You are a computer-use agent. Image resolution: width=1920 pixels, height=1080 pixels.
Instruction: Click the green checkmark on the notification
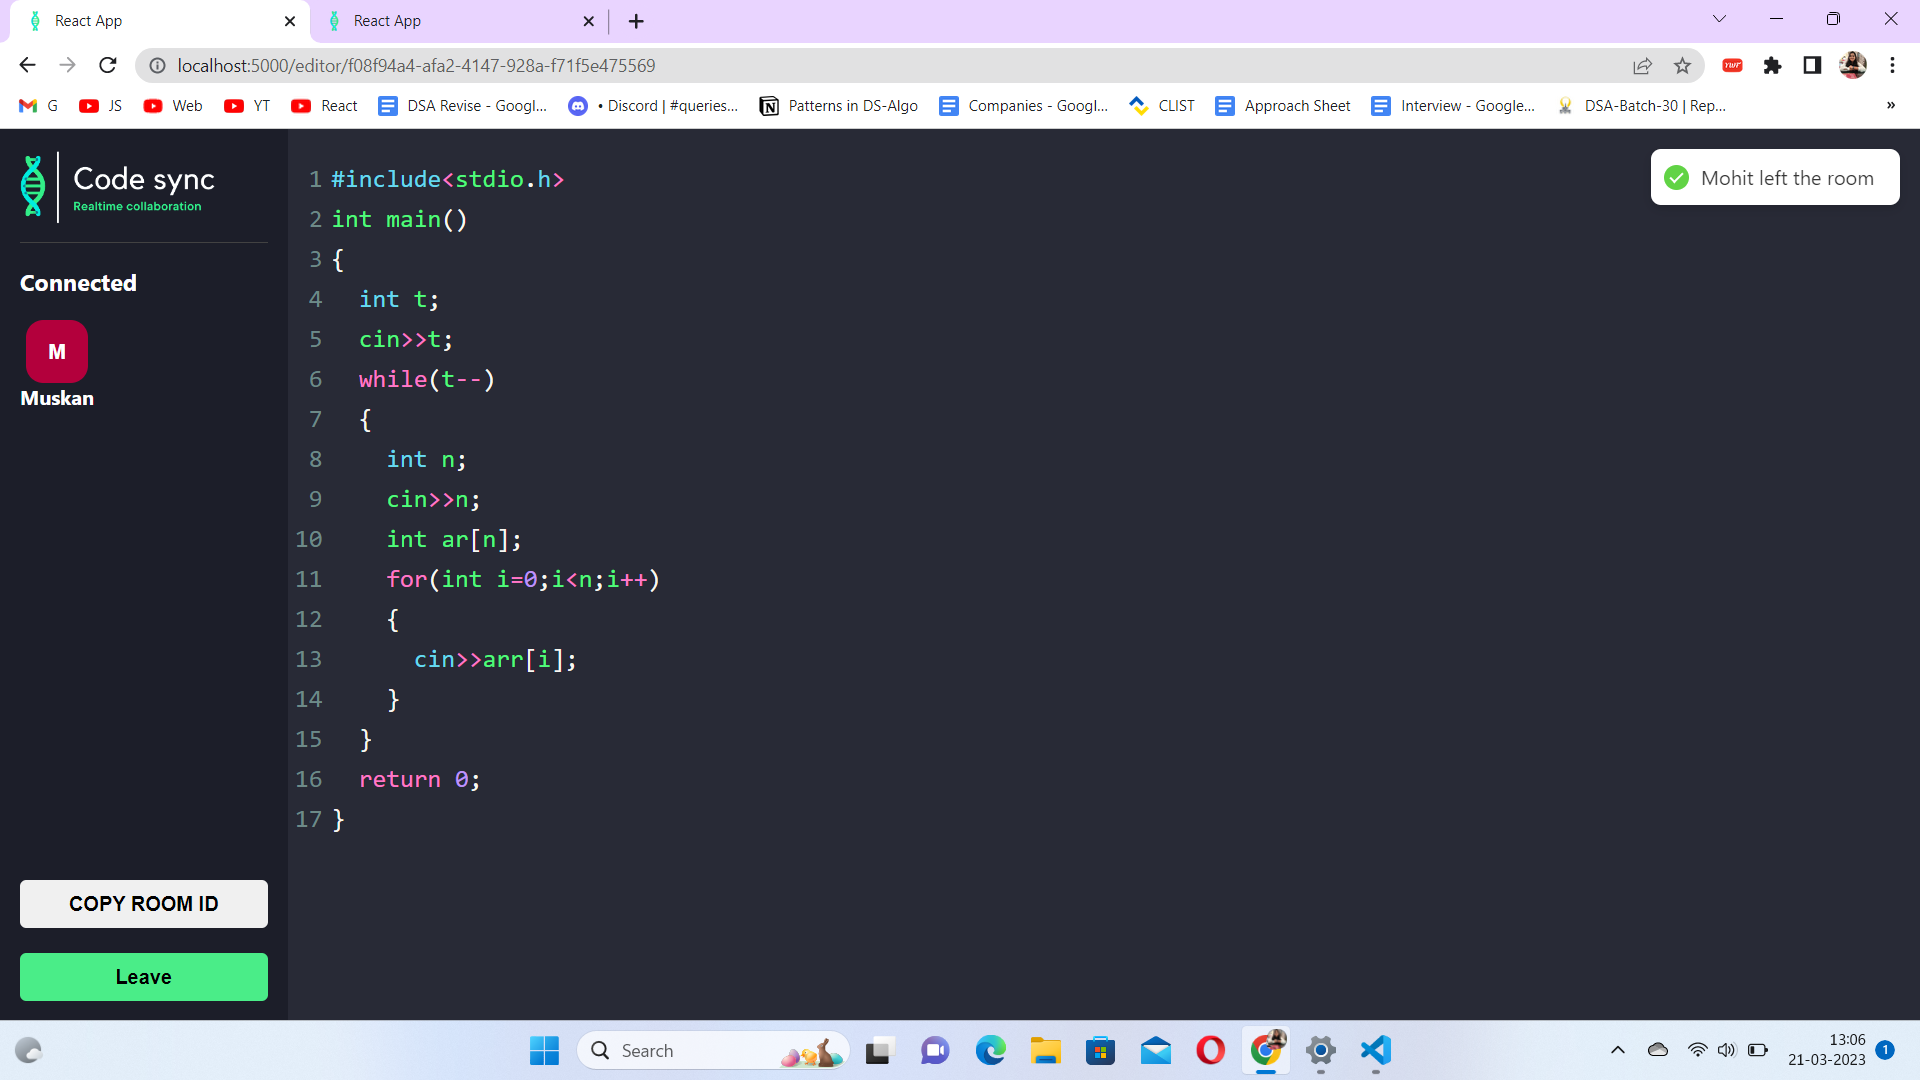pos(1675,177)
